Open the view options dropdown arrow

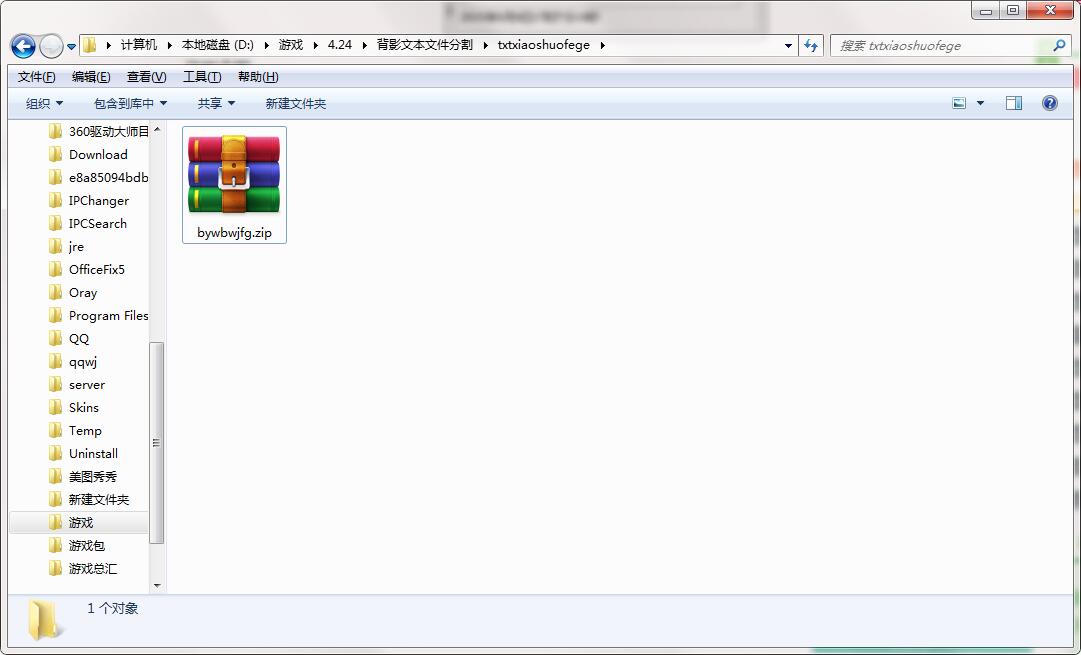[x=980, y=103]
